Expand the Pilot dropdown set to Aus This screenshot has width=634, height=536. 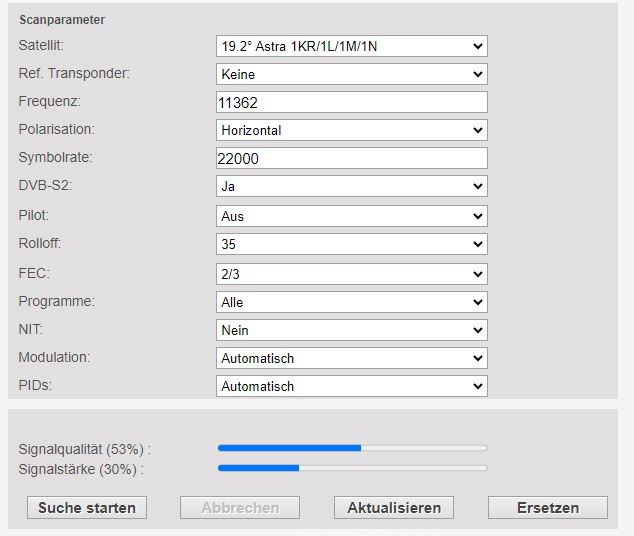click(x=351, y=216)
